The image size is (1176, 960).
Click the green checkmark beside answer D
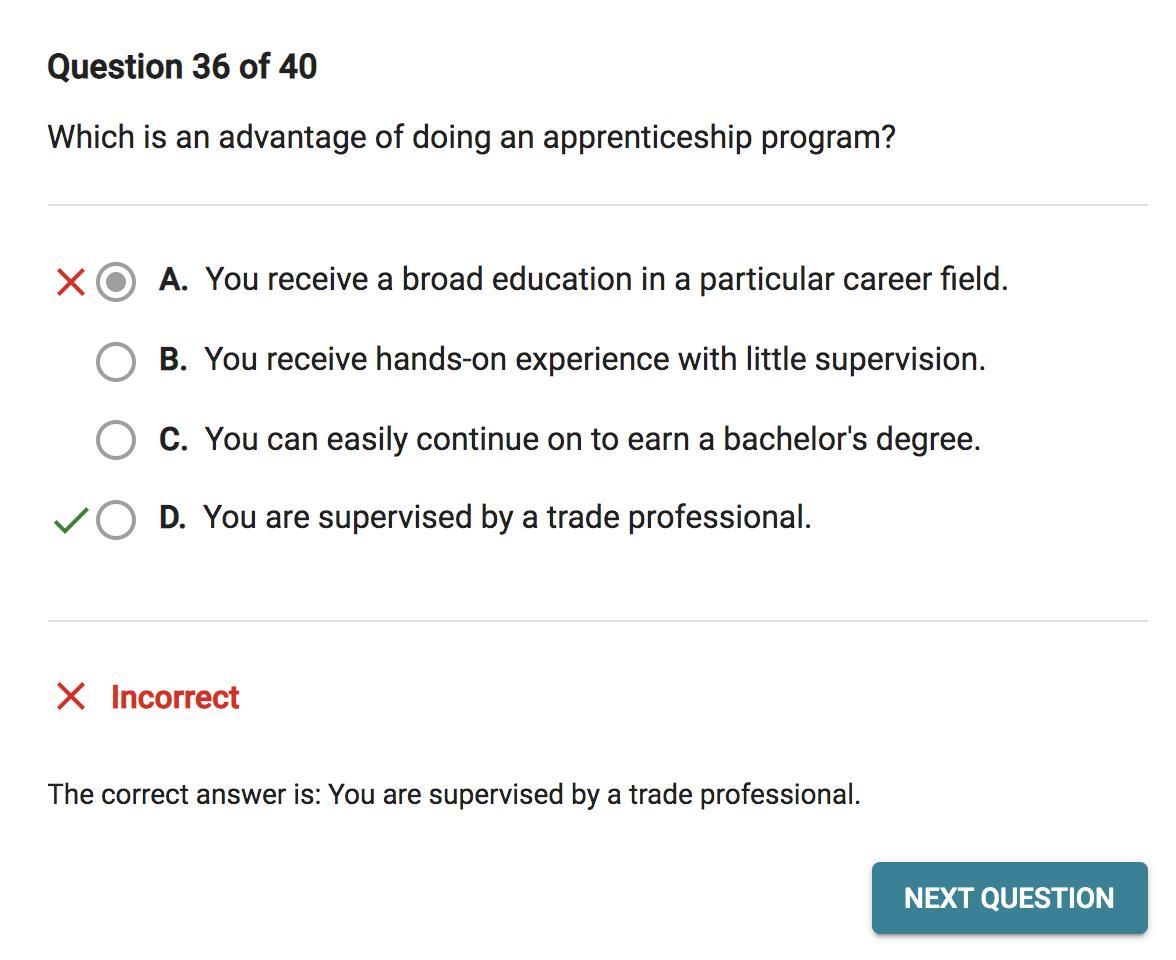(x=70, y=520)
